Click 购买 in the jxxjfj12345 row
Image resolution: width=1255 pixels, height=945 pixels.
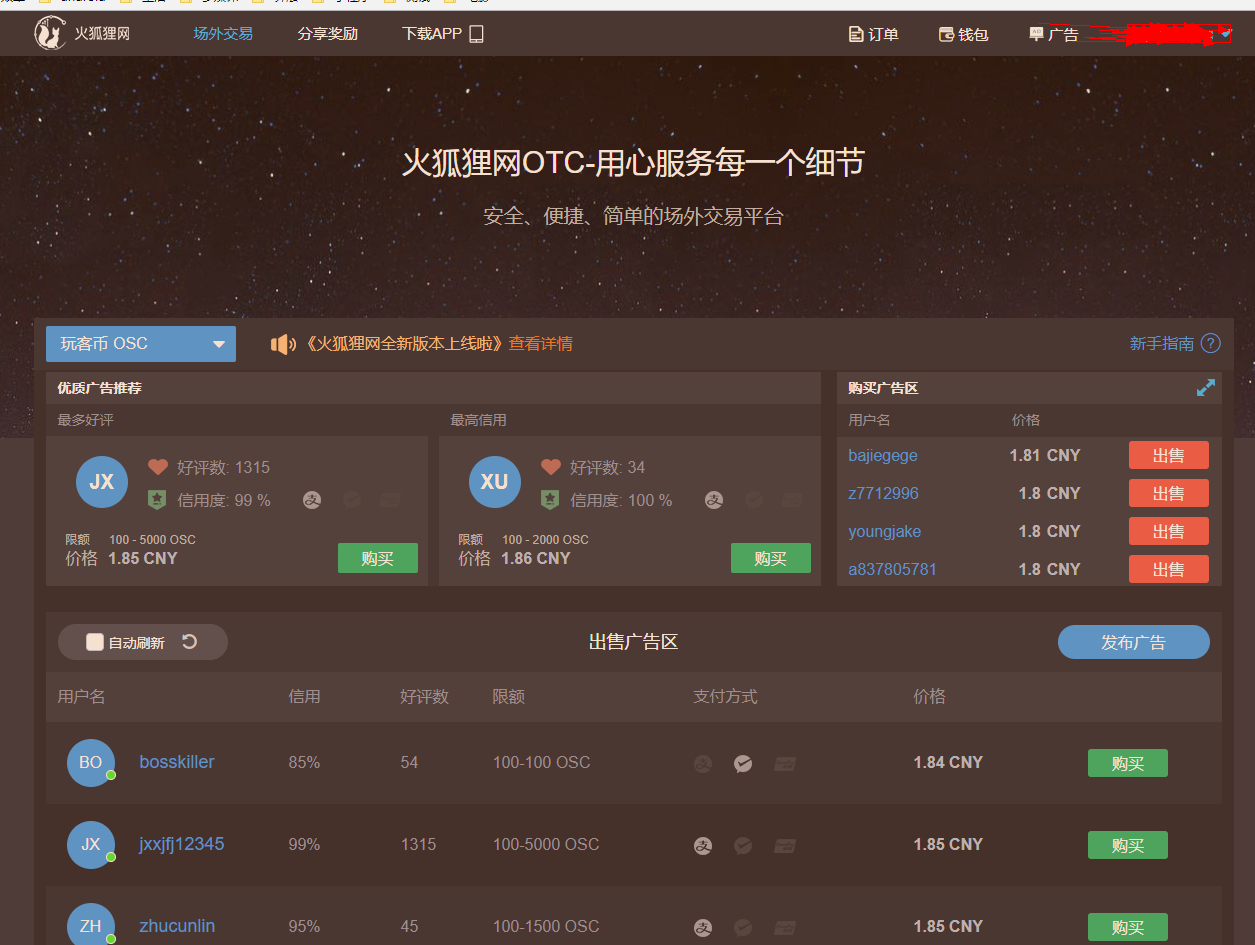click(1127, 845)
